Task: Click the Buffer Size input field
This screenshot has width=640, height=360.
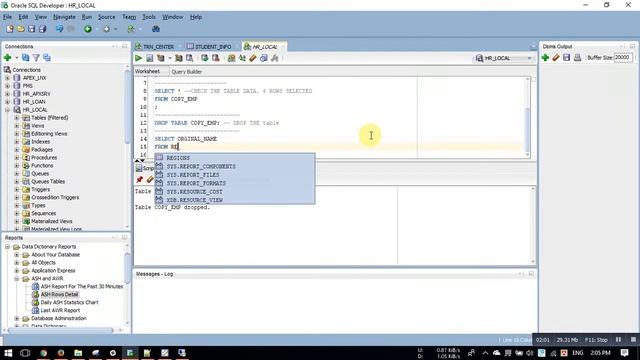Action: pyautogui.click(x=623, y=58)
